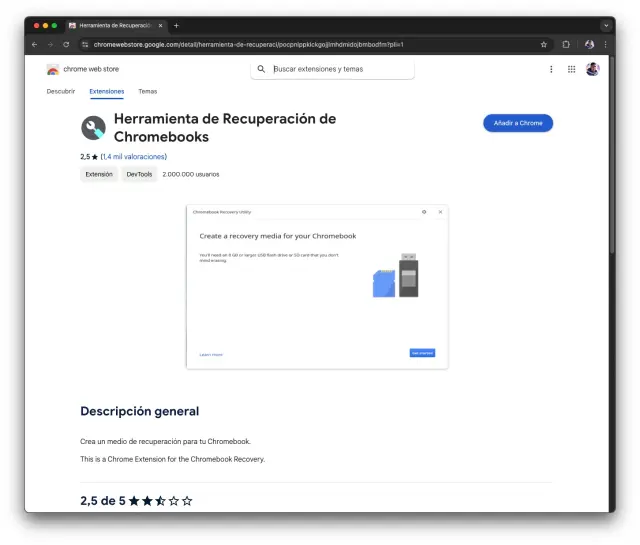Click the Chrome Web Store rainbow logo
The width and height of the screenshot is (640, 545).
[x=52, y=70]
